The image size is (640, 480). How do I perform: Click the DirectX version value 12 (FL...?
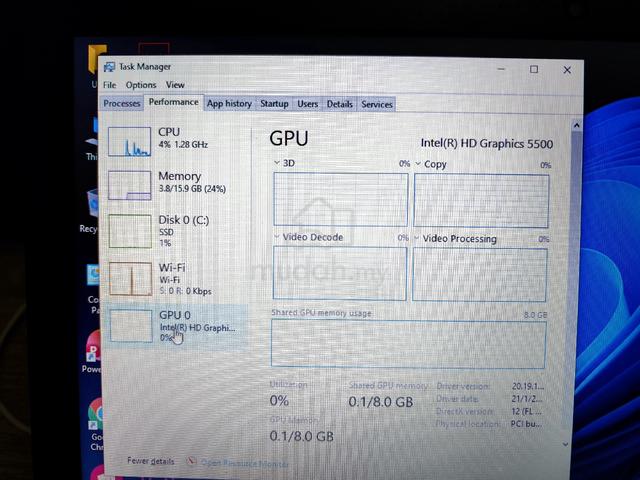pyautogui.click(x=526, y=411)
